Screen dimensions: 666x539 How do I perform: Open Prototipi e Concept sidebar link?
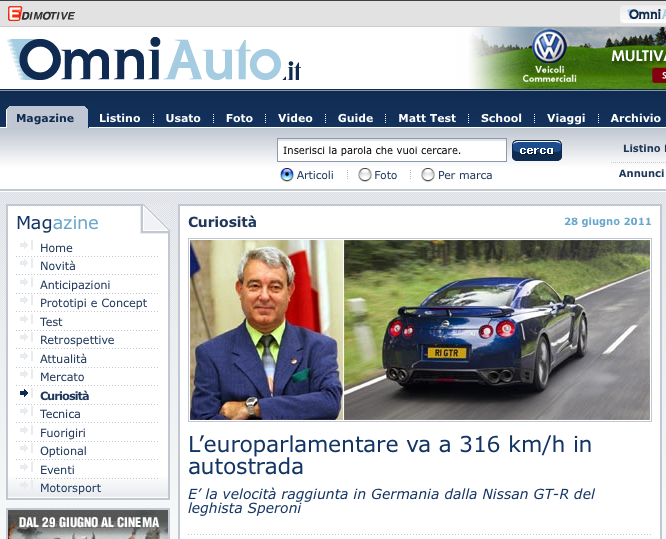[x=93, y=303]
